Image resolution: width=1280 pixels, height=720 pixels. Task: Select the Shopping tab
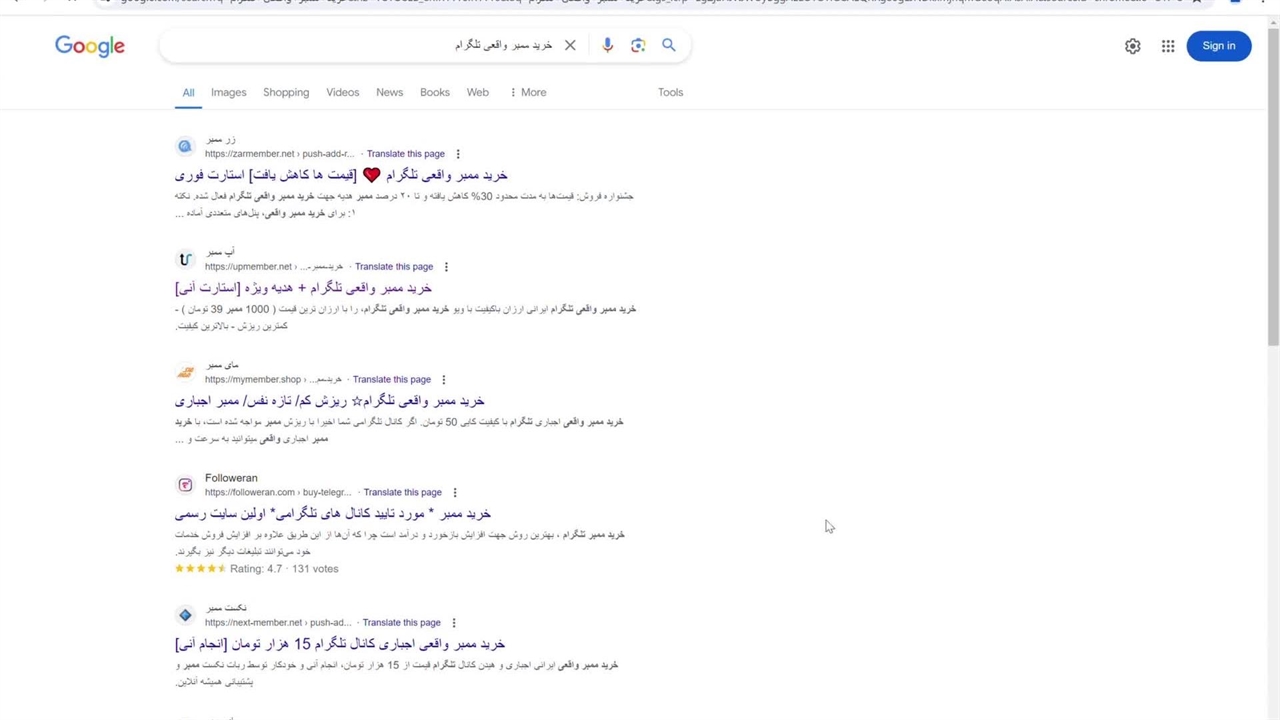click(286, 92)
